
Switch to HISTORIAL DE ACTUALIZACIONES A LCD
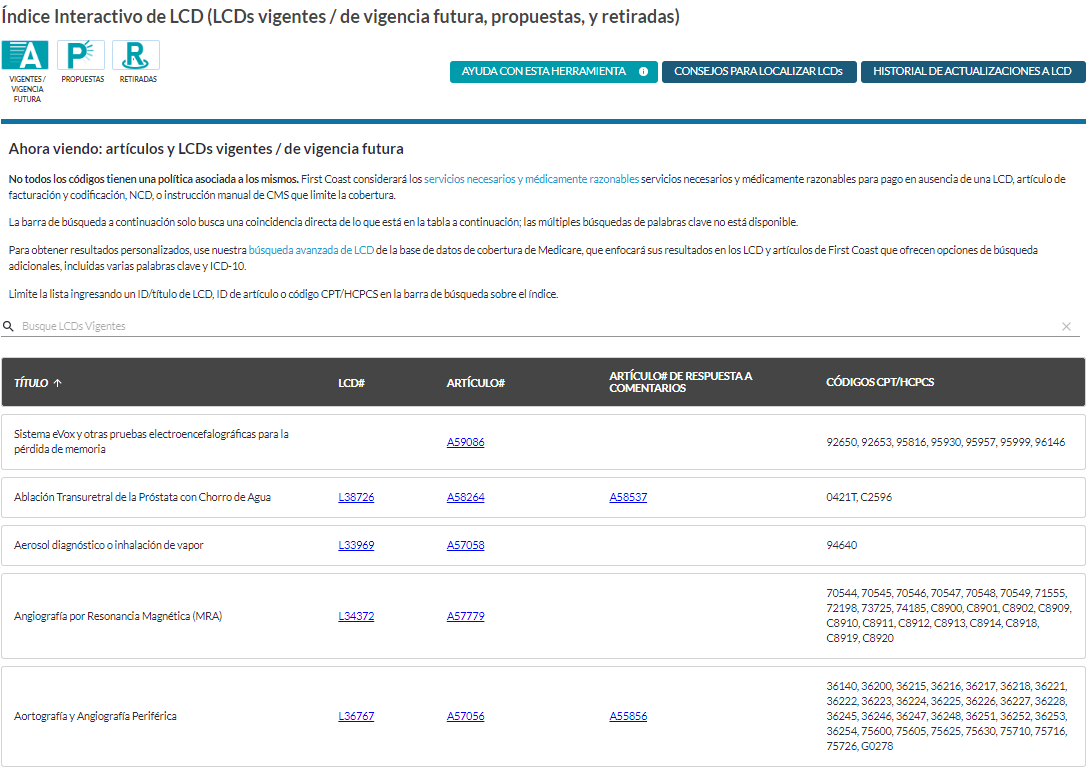coord(972,71)
